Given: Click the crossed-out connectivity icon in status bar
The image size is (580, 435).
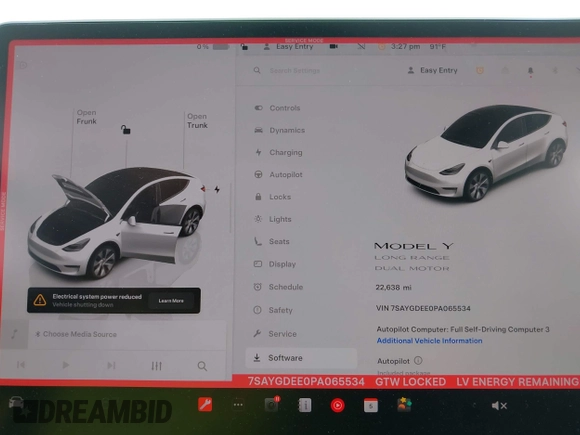Looking at the screenshot, I should click(361, 47).
